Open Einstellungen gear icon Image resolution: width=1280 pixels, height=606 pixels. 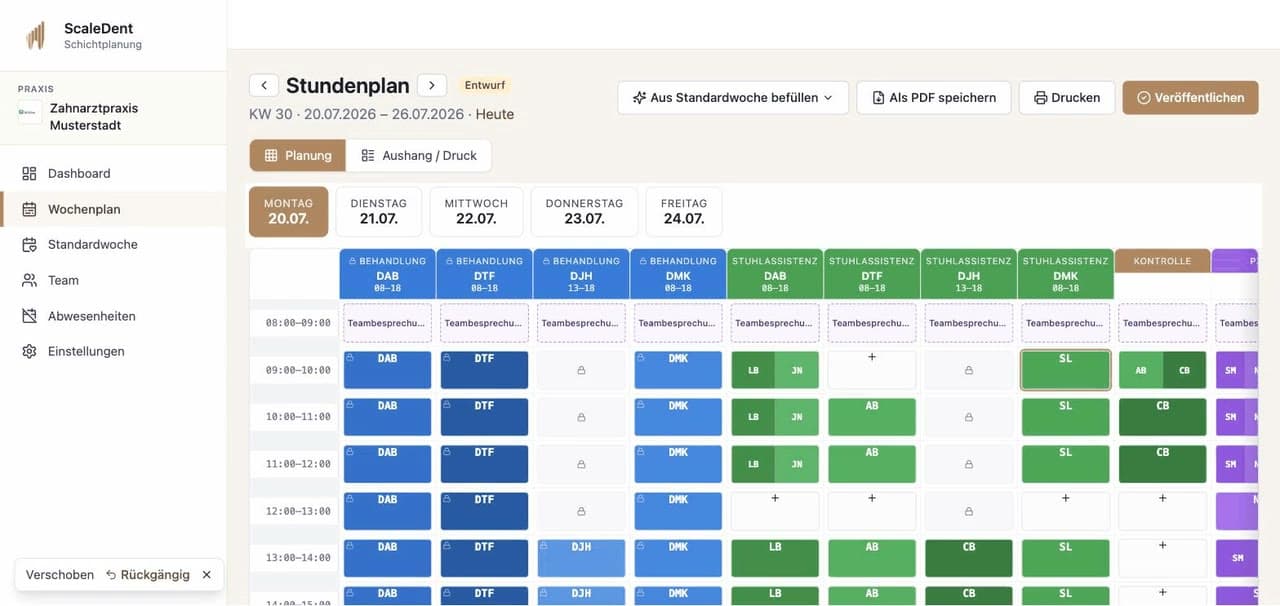tap(29, 351)
